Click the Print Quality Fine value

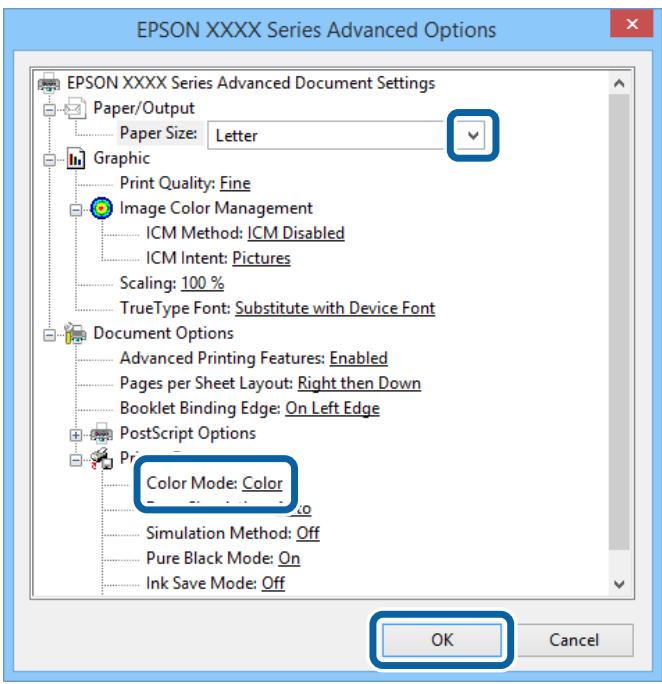point(235,184)
